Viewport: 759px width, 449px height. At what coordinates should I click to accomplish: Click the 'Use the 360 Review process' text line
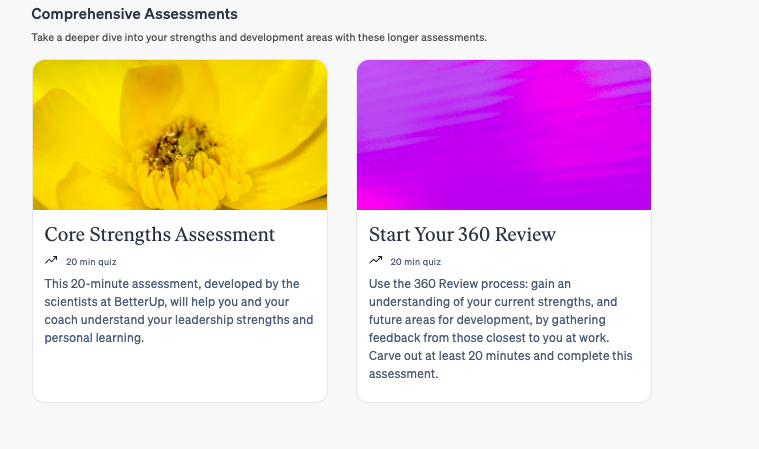coord(470,284)
